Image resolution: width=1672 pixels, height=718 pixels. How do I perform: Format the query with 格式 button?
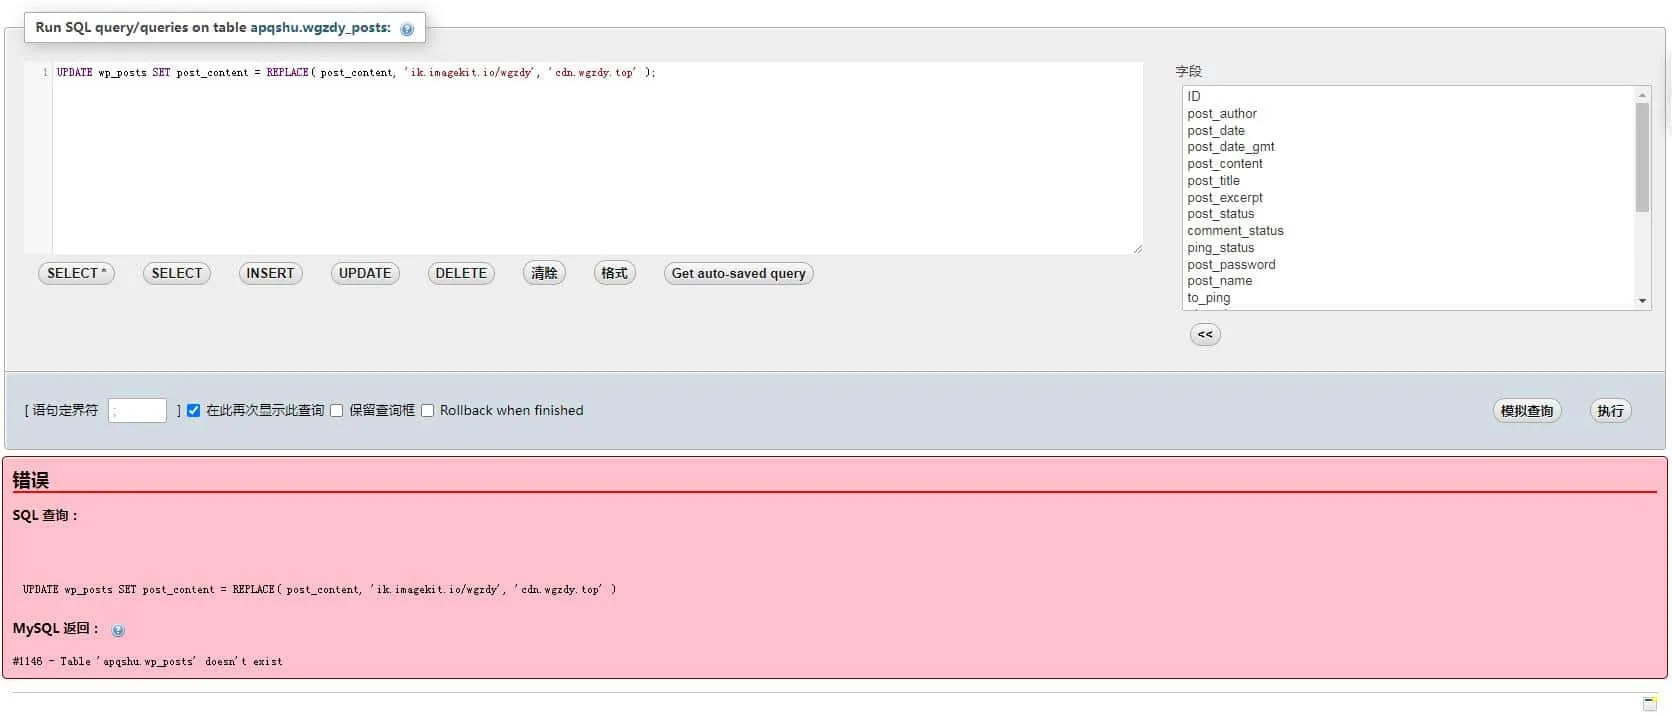coord(614,273)
